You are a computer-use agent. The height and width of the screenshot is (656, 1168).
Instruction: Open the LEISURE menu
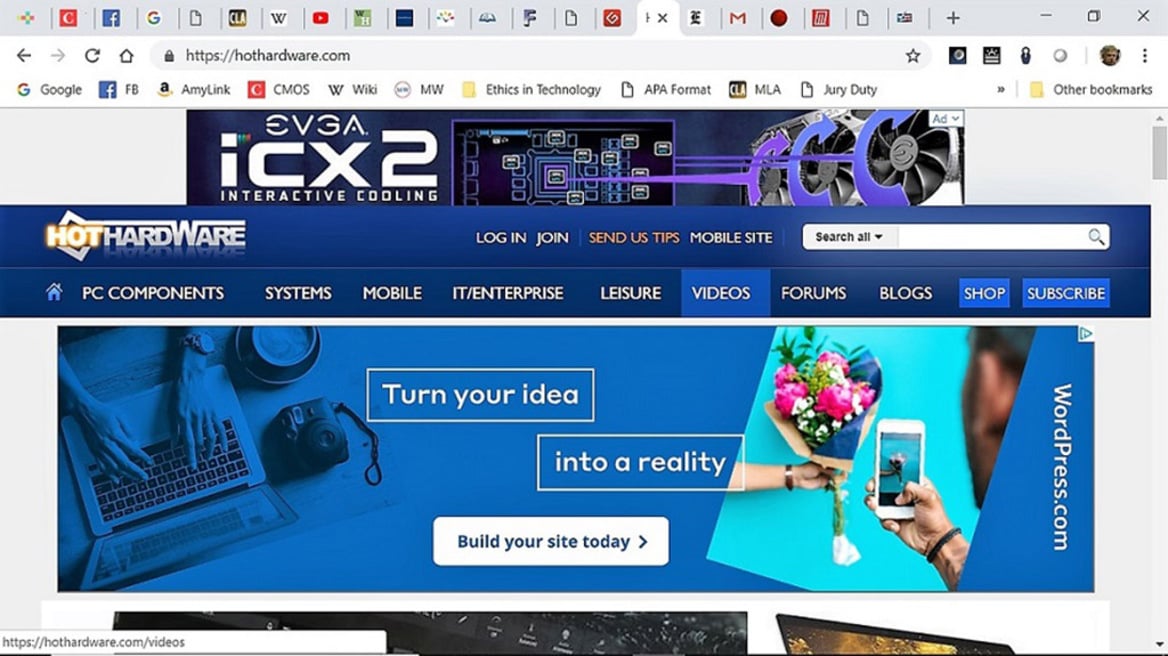coord(630,293)
